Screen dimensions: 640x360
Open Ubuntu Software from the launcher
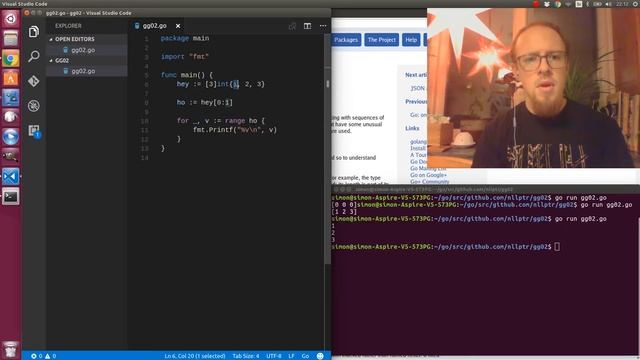click(x=11, y=78)
